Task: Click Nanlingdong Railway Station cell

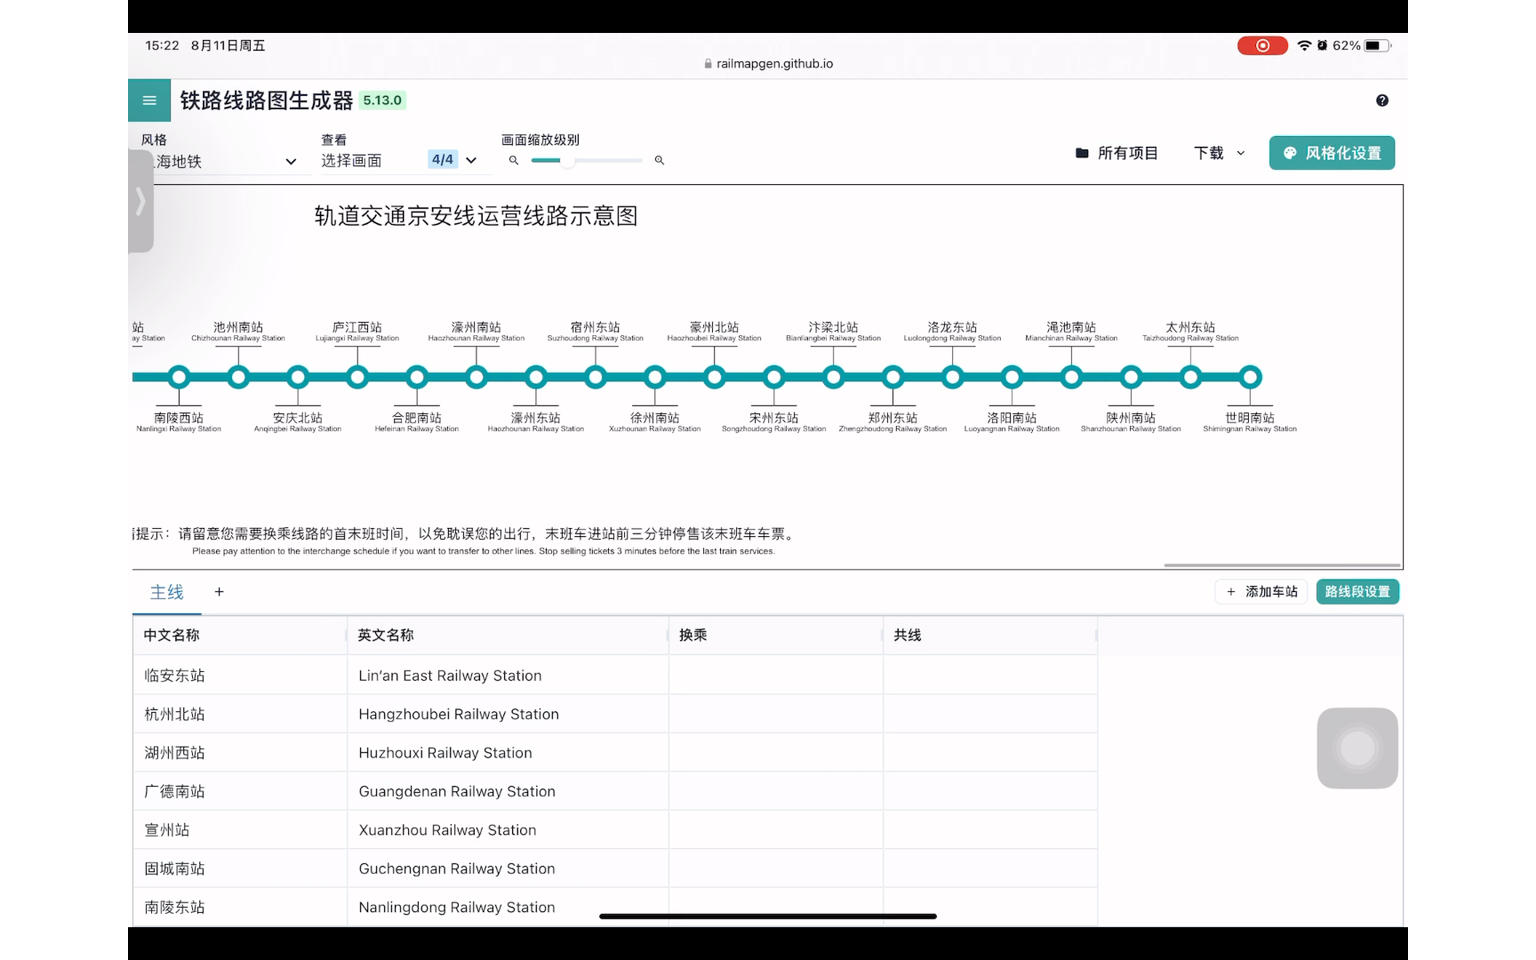Action: (508, 907)
